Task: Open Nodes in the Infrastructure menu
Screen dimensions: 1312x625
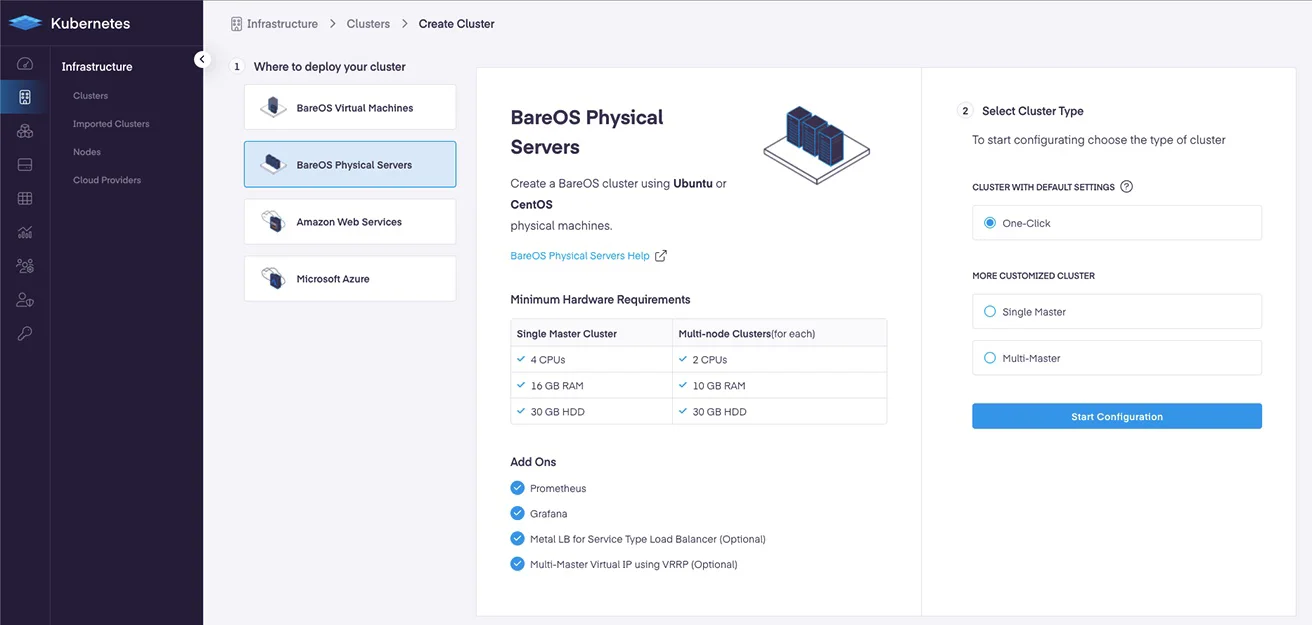Action: [x=87, y=152]
